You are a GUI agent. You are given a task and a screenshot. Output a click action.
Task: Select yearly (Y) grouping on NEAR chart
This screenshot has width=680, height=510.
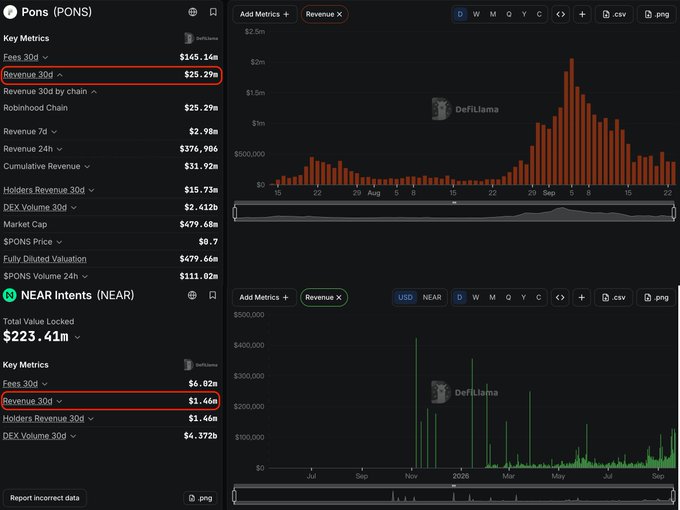523,298
